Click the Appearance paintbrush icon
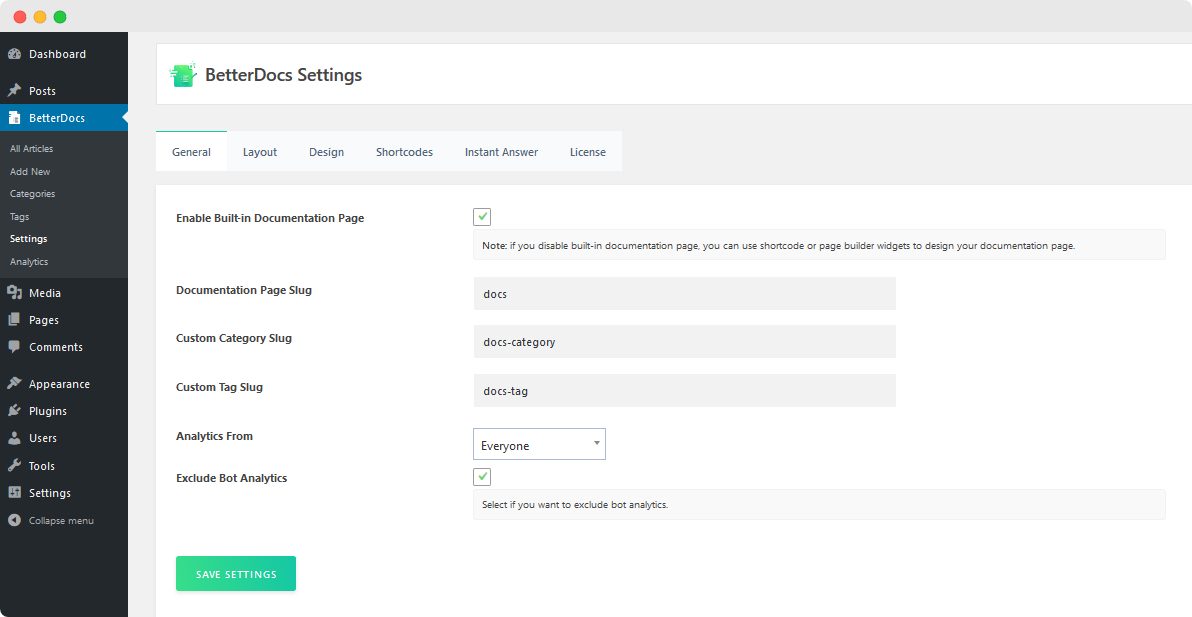1192x617 pixels. point(14,384)
